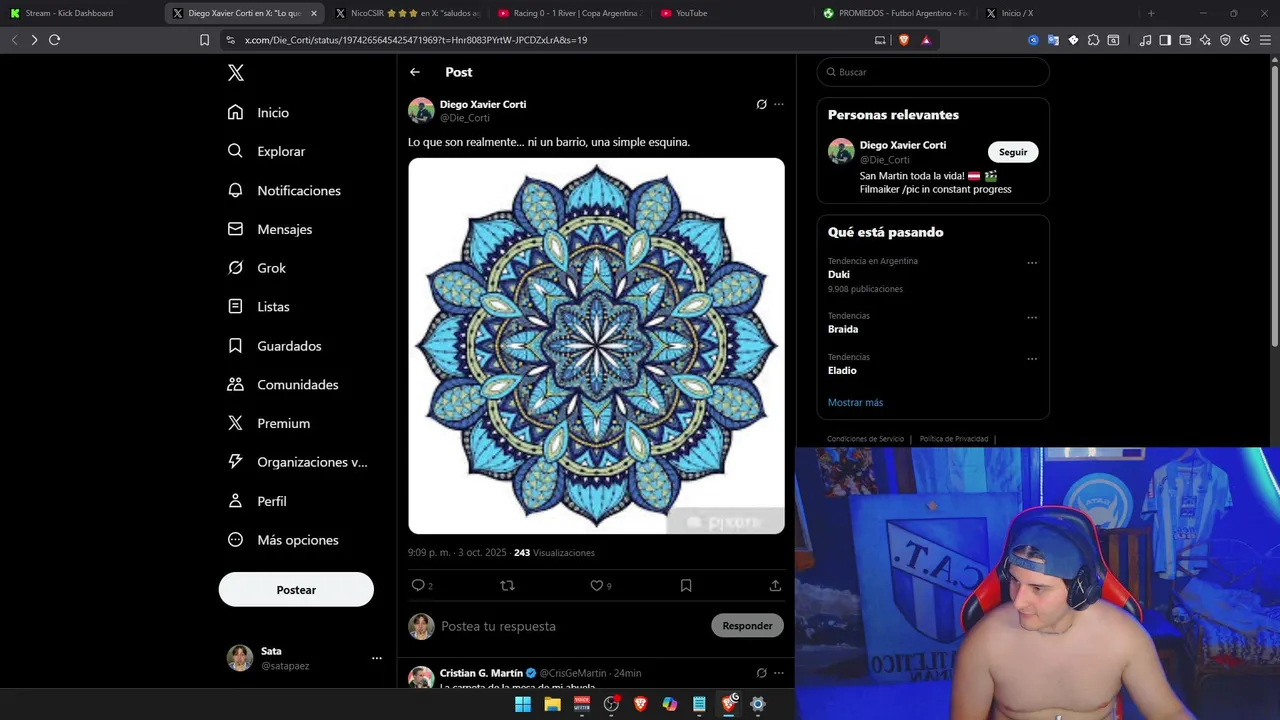The height and width of the screenshot is (720, 1280).
Task: Bookmark the post with the bookmark icon
Action: tap(686, 586)
